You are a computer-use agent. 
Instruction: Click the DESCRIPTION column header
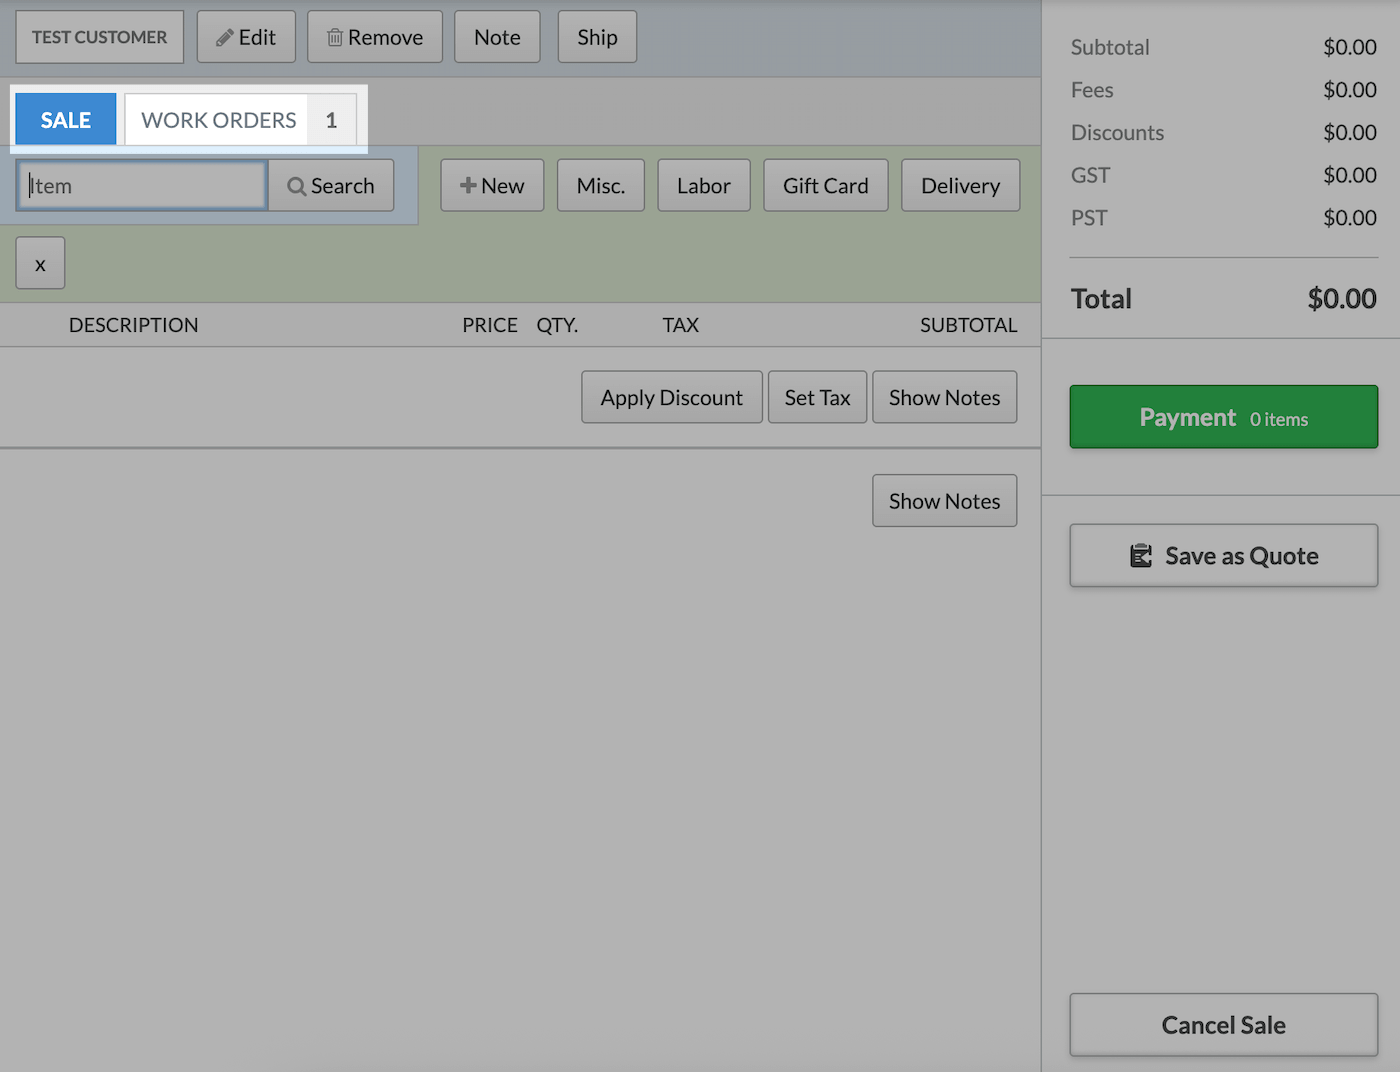click(134, 325)
